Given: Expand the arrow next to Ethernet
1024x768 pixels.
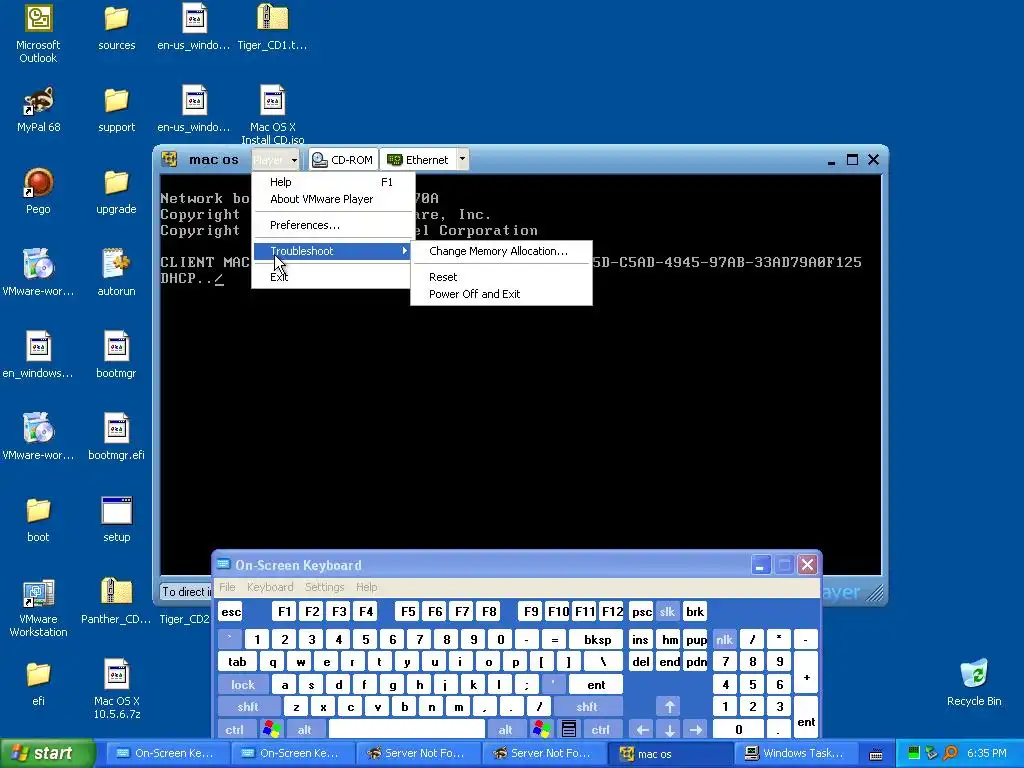Looking at the screenshot, I should pos(462,159).
